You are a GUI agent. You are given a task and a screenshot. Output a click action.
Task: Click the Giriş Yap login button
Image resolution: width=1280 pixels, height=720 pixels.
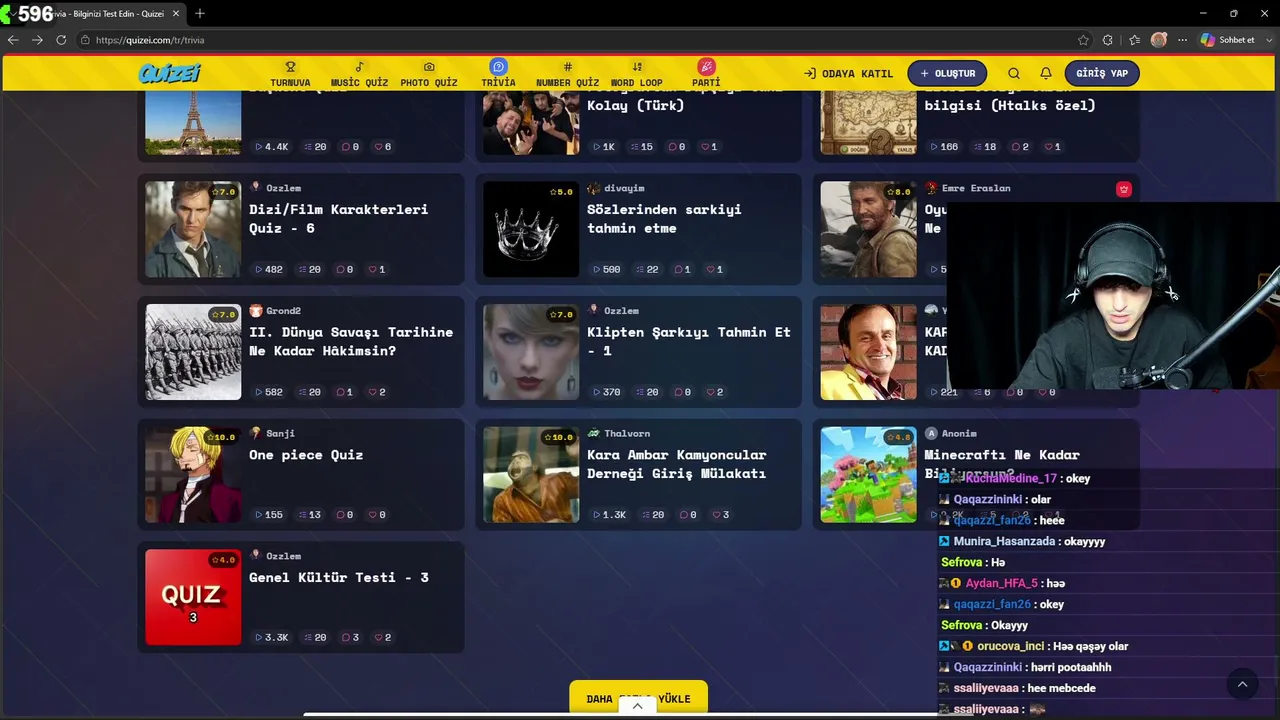[x=1102, y=73]
